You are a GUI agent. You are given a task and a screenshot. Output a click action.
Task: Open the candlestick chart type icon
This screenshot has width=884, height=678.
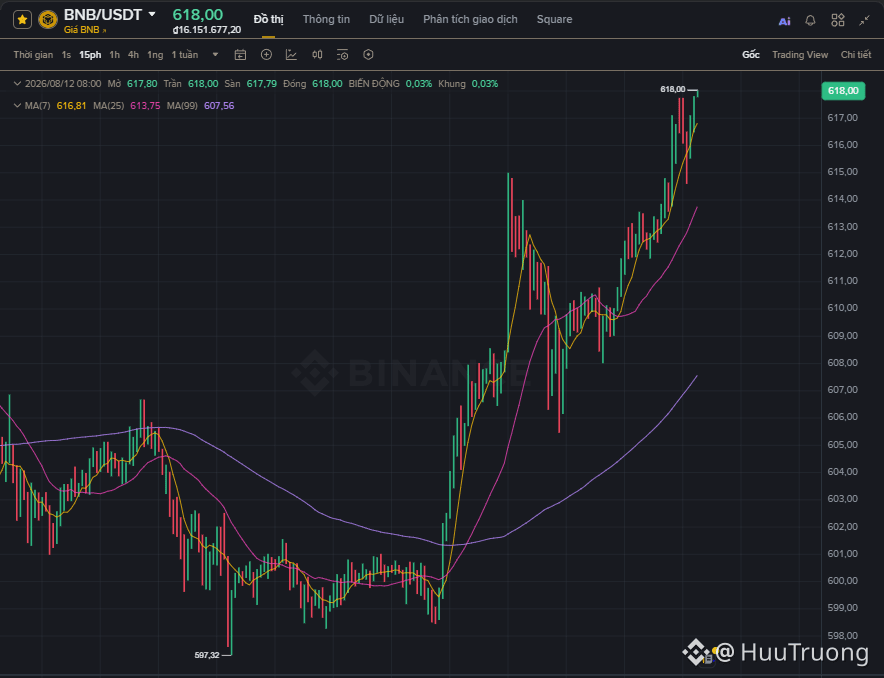(317, 55)
